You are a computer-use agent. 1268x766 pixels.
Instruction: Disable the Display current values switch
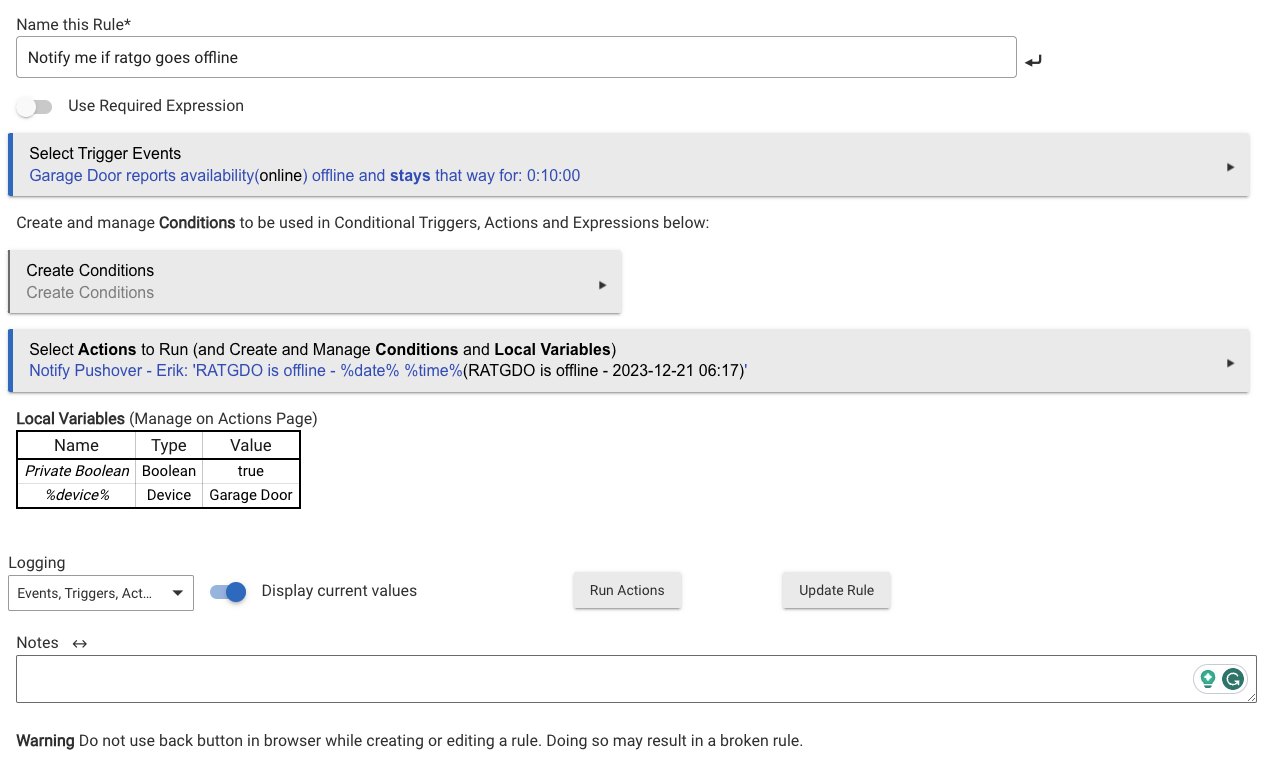click(x=229, y=592)
